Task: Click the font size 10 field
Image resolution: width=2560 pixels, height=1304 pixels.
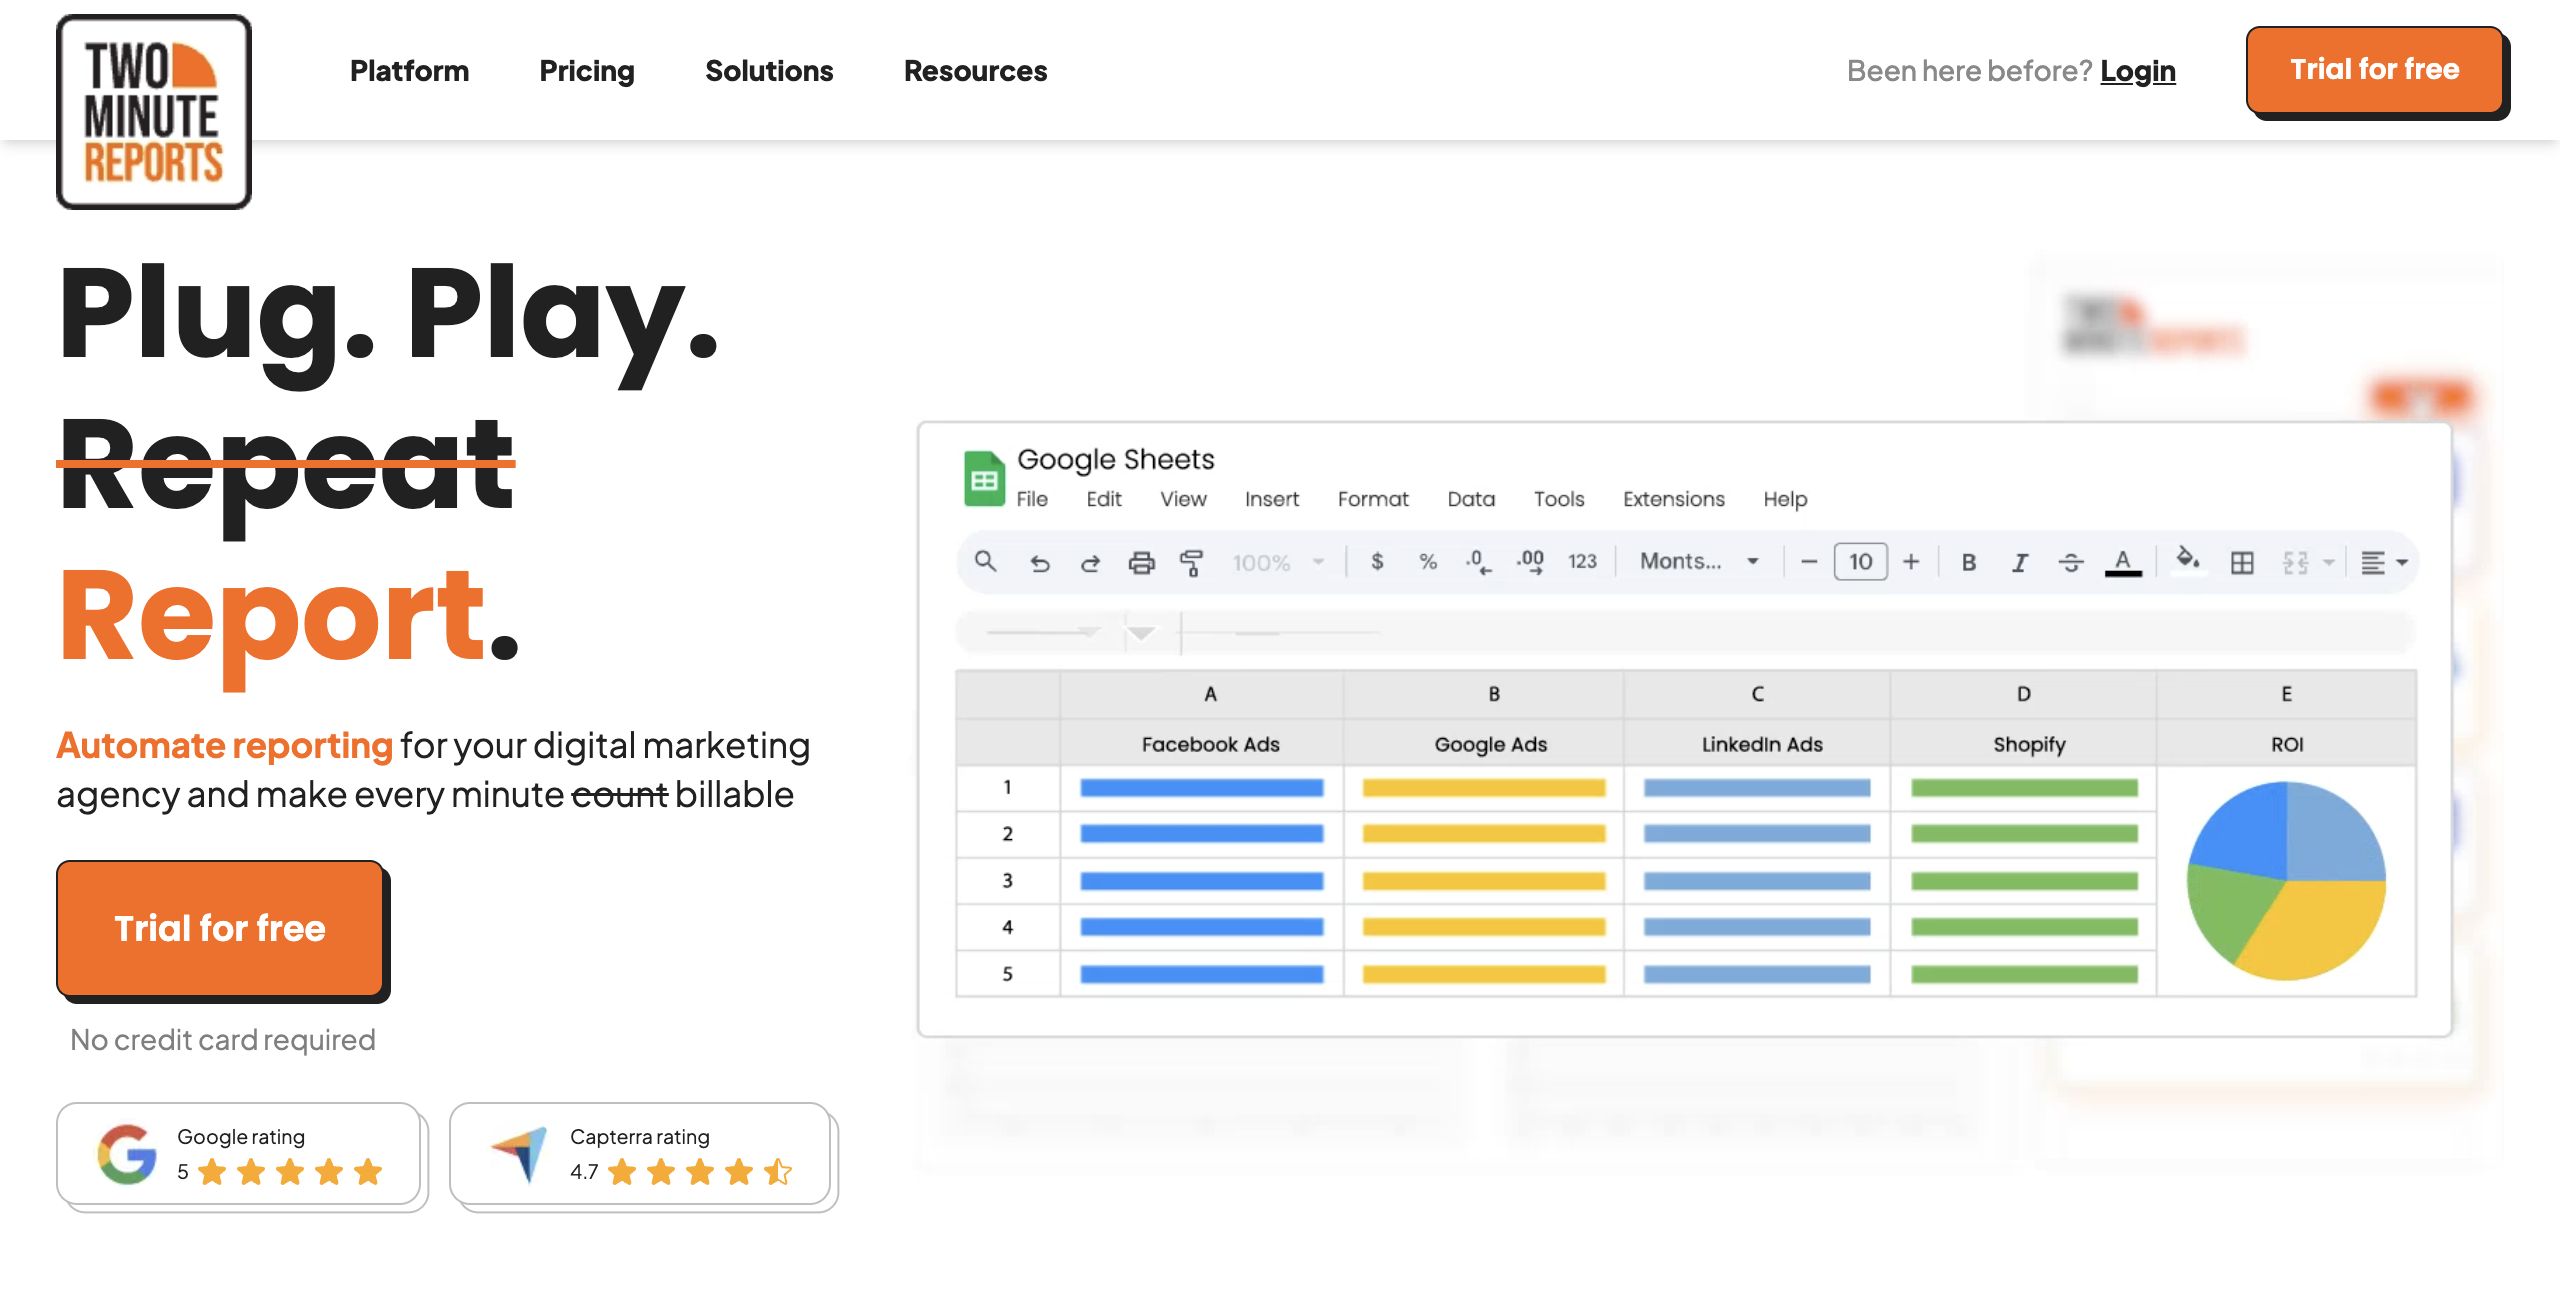Action: [x=1860, y=562]
